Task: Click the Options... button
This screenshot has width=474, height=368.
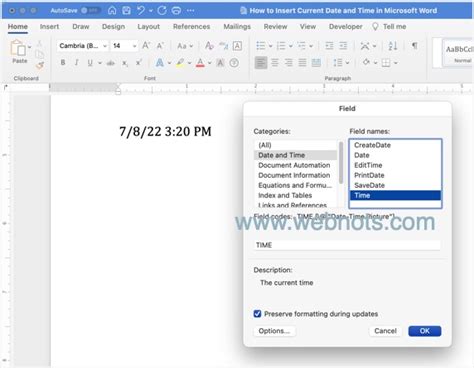Action: tap(274, 331)
